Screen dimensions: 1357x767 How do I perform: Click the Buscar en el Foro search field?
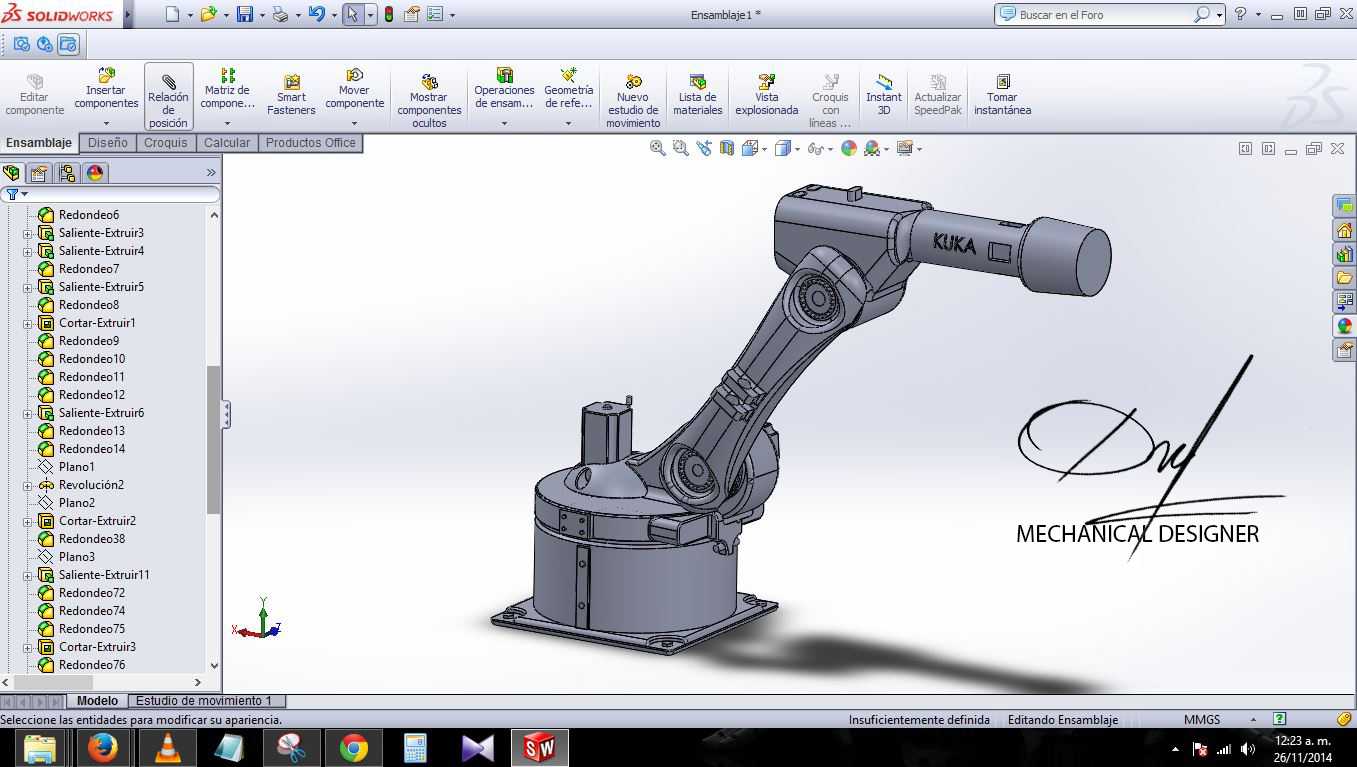coord(1105,15)
